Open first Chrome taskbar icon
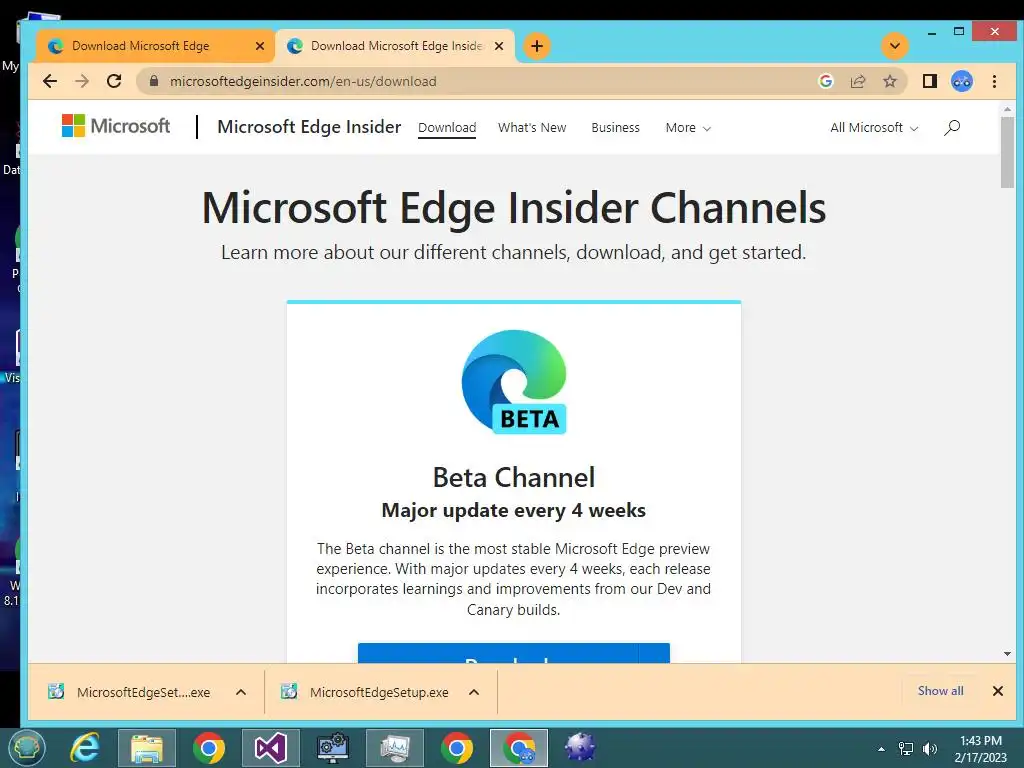Image resolution: width=1024 pixels, height=768 pixels. 209,748
